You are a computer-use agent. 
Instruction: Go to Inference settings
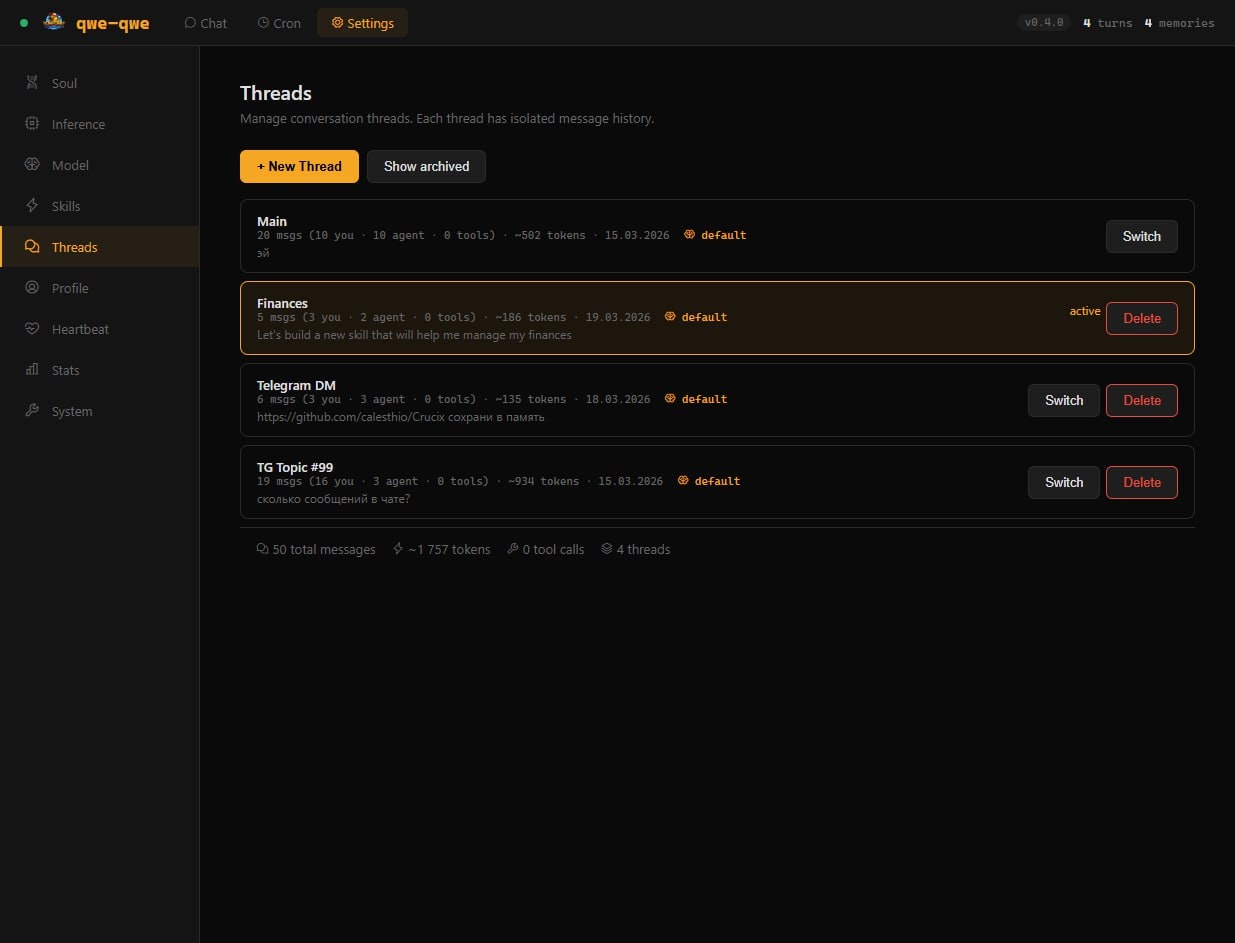tap(100, 124)
